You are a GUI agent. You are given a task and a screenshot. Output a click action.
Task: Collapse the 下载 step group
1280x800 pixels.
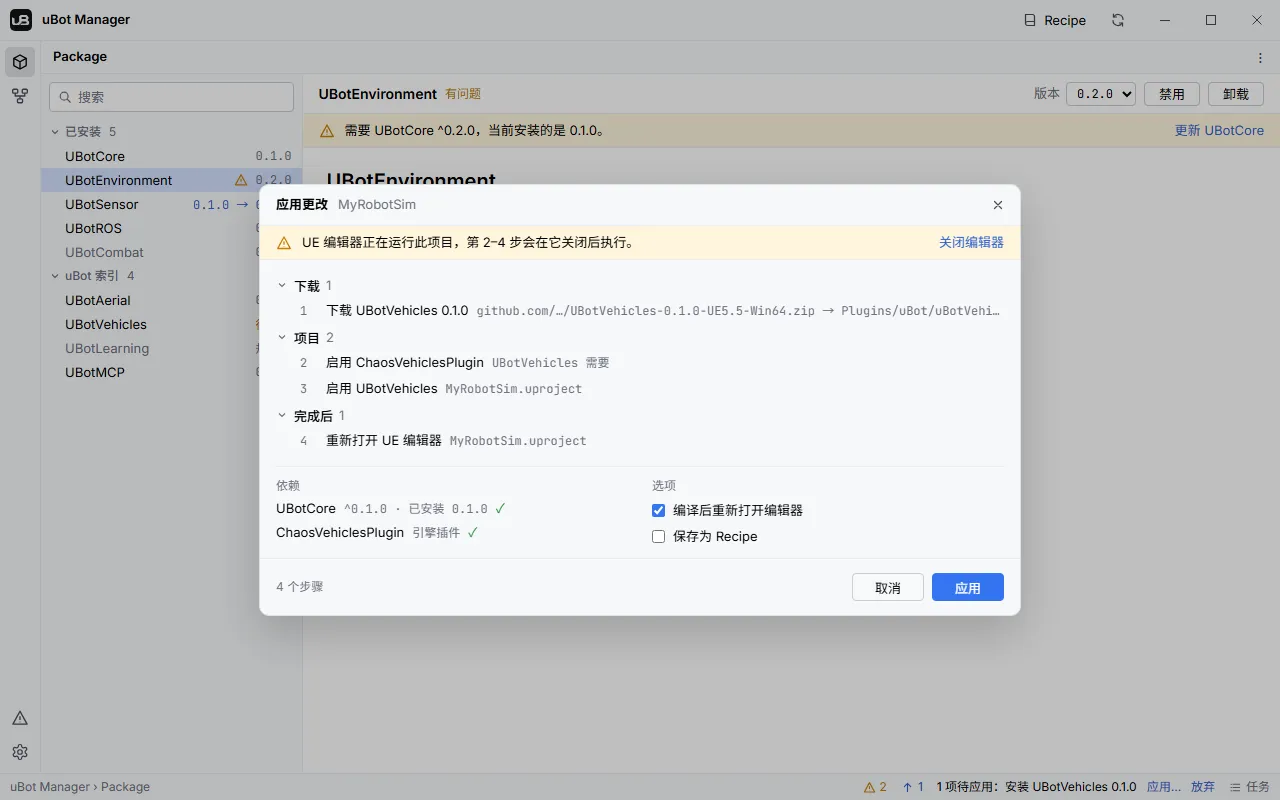click(282, 286)
